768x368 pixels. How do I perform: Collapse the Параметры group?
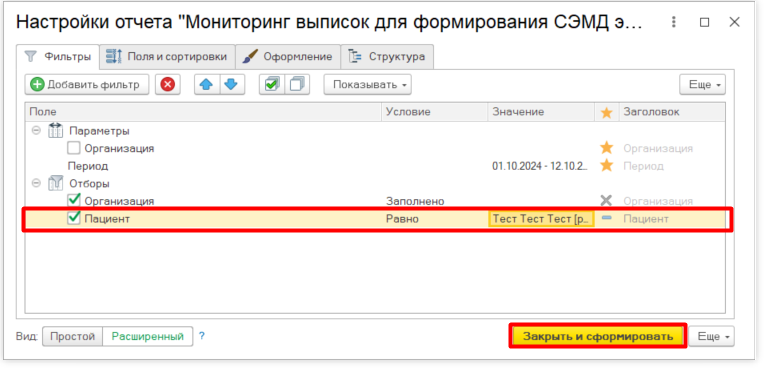click(35, 131)
